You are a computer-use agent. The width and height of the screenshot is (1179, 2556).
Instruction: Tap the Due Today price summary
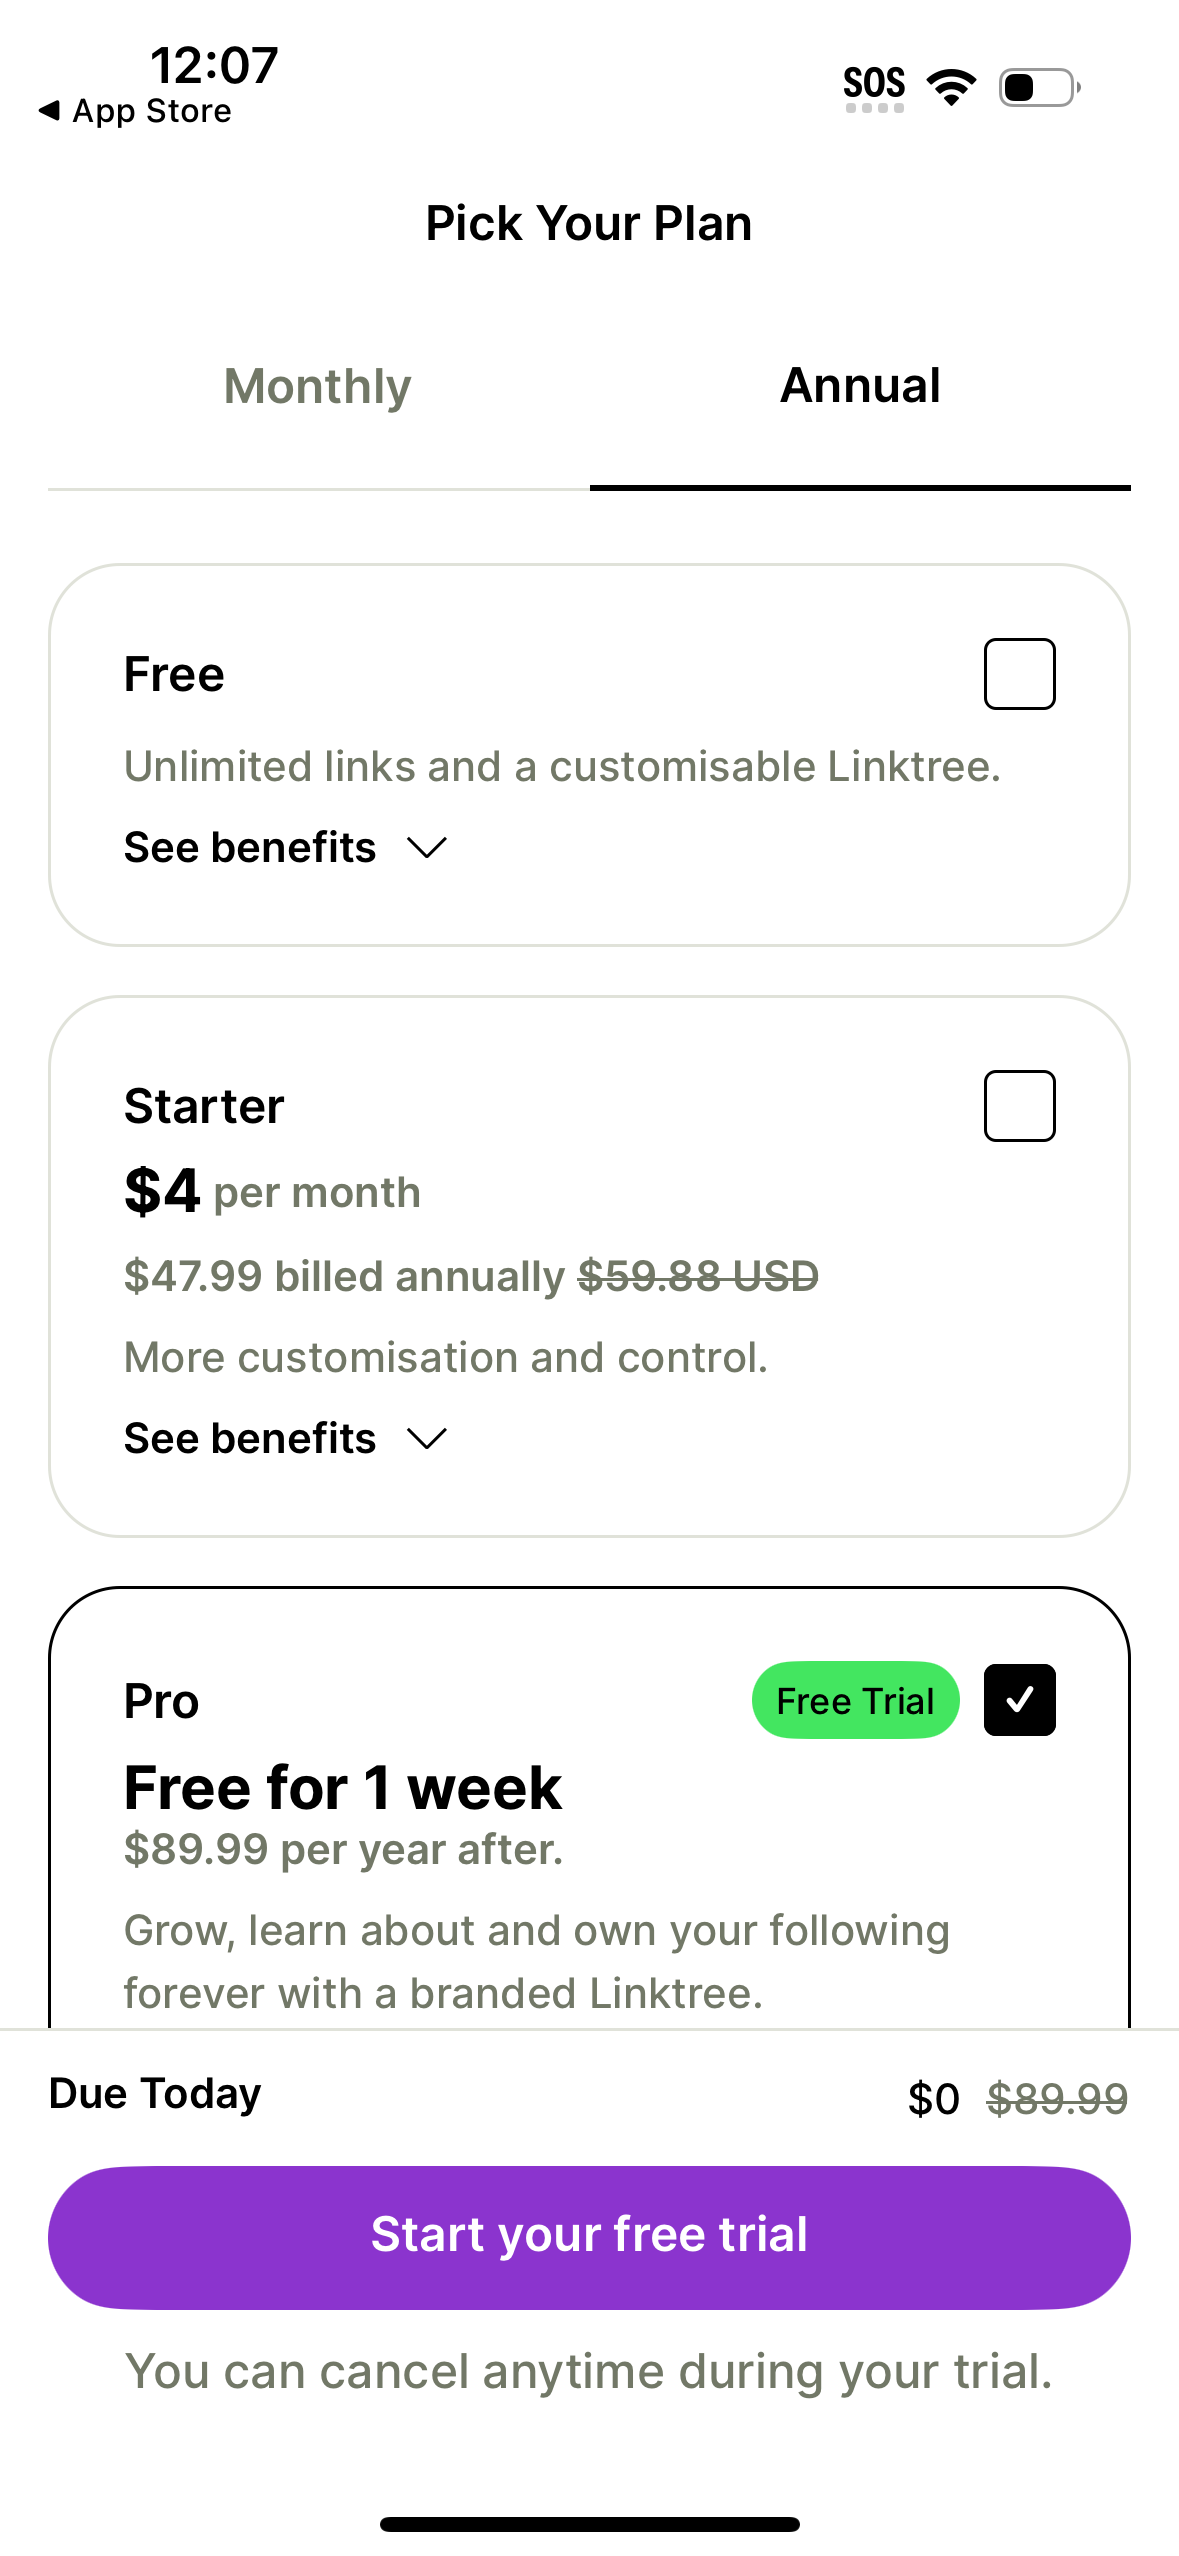154,2093
